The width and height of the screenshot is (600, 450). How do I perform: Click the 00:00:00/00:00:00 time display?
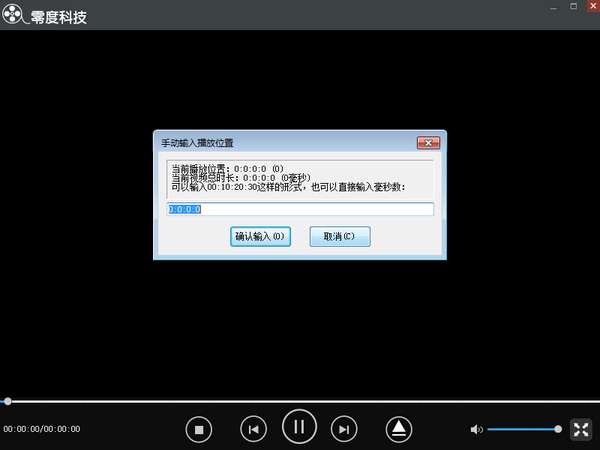42,429
